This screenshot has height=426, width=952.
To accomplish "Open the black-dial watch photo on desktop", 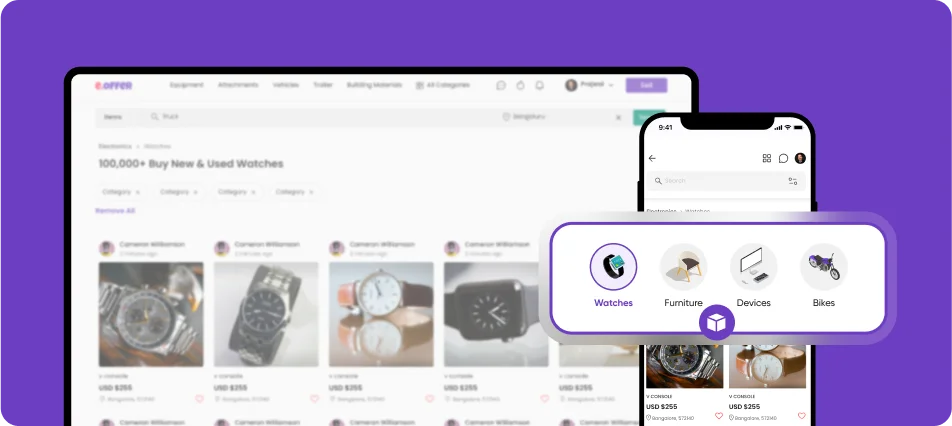I will (266, 314).
